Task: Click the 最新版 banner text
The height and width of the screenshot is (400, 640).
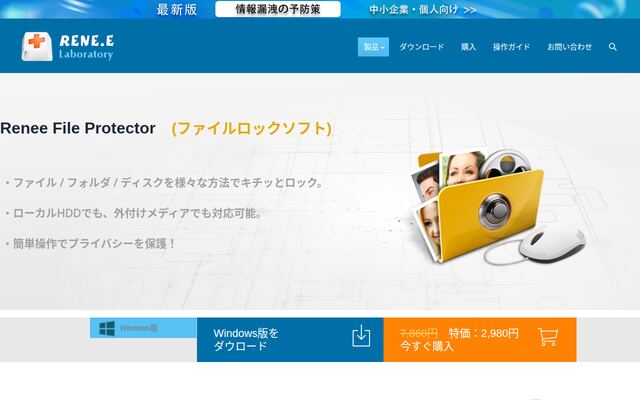Action: (x=177, y=9)
